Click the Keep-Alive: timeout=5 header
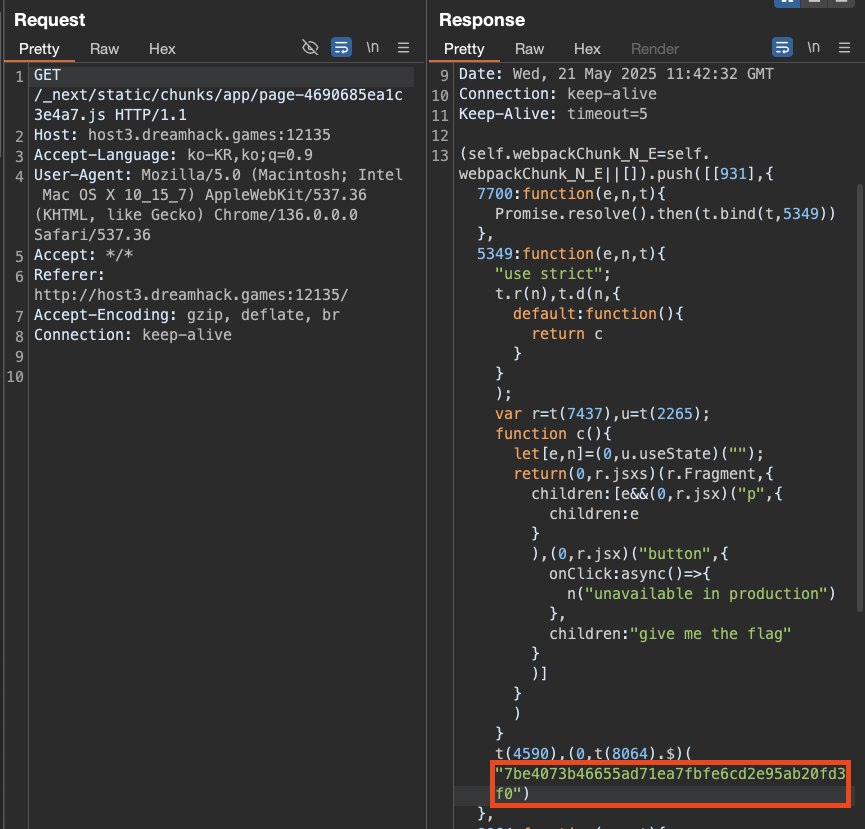Viewport: 865px width, 829px height. 553,114
